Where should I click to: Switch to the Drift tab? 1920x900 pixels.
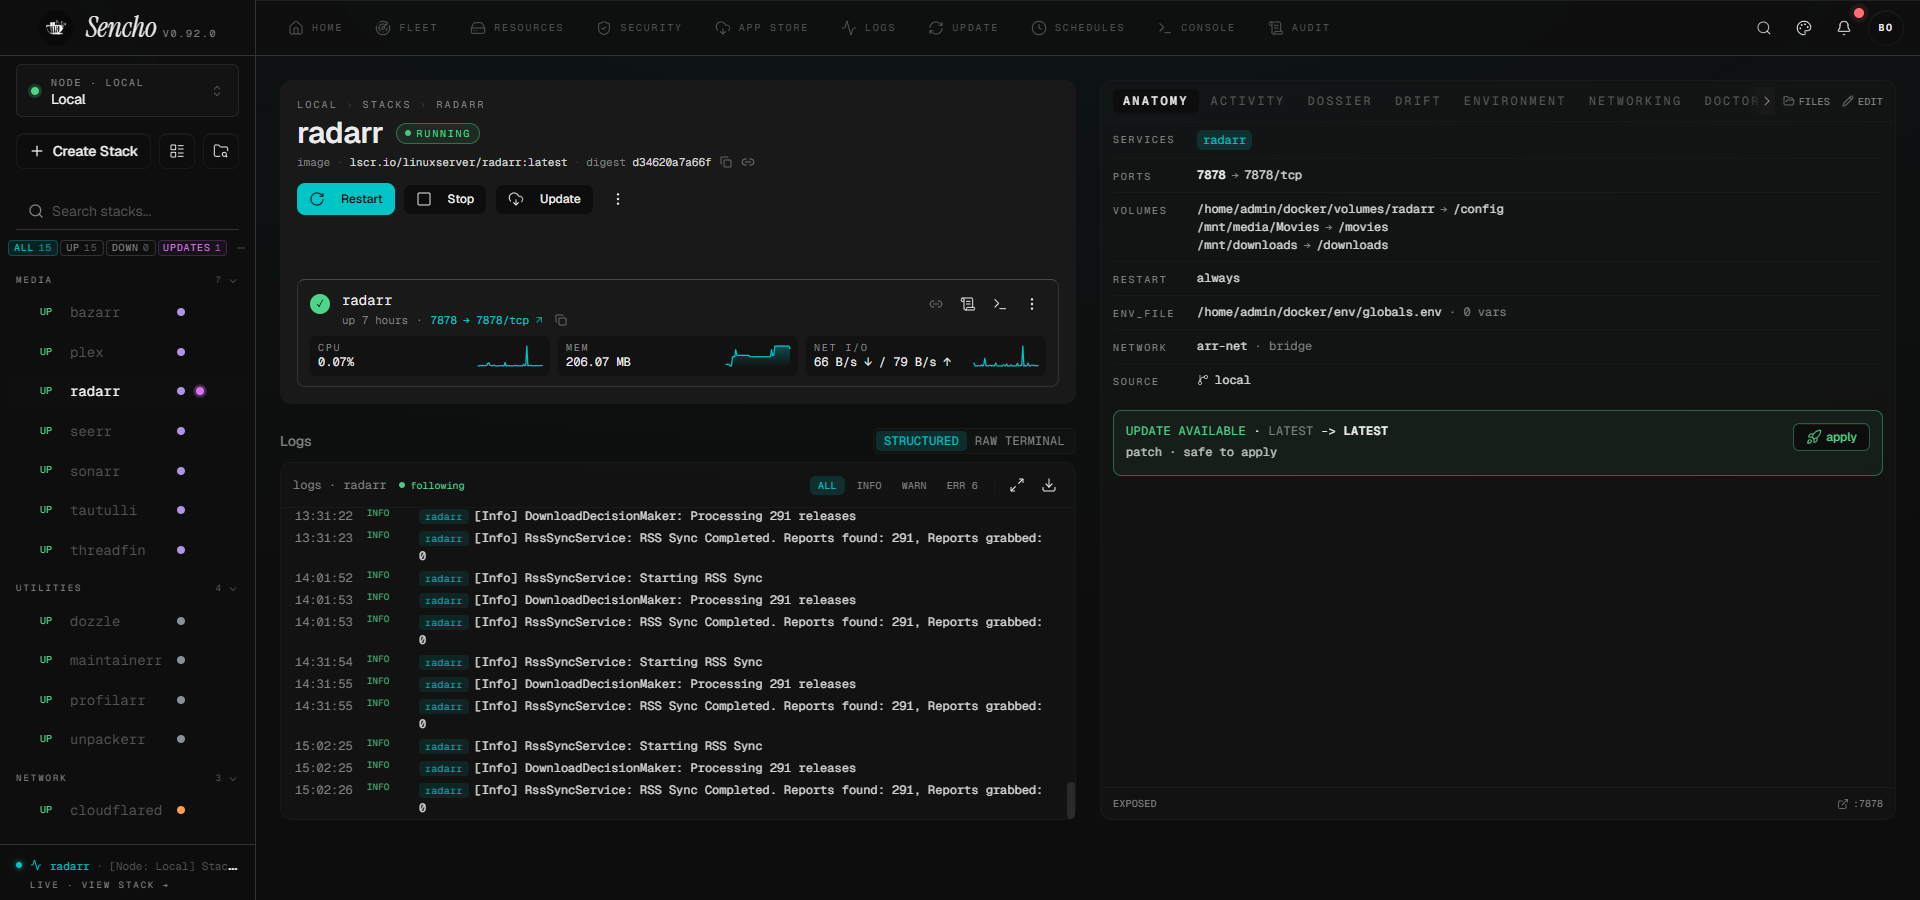click(x=1418, y=101)
